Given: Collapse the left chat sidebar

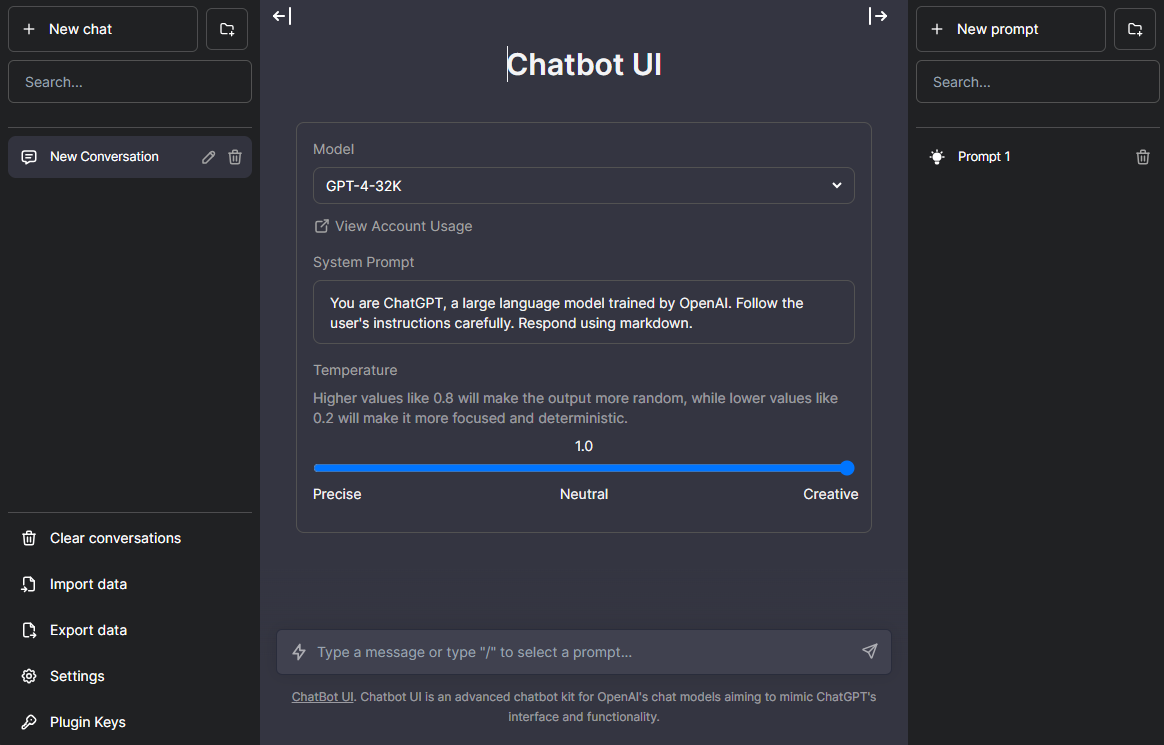Looking at the screenshot, I should tap(282, 16).
